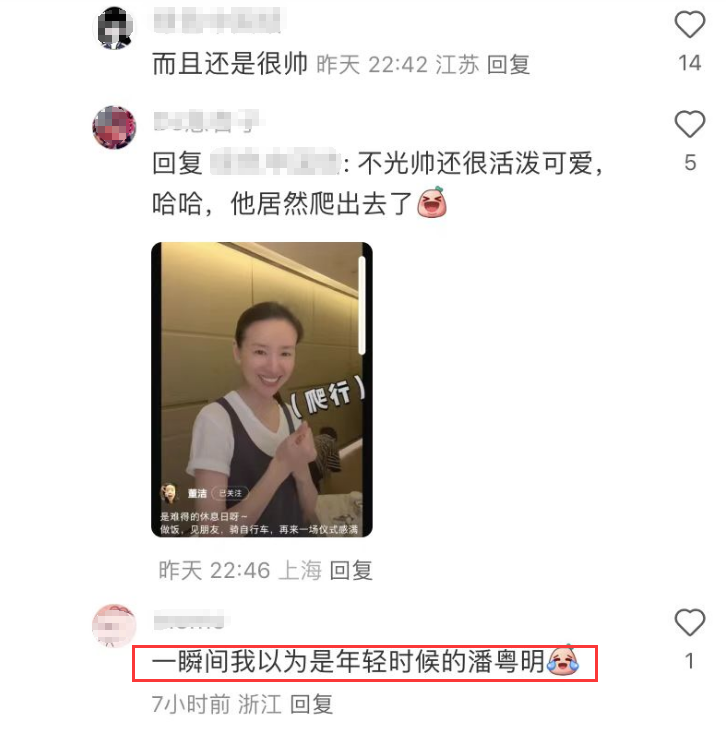Tap the blurred mentioned user after 回复
The height and width of the screenshot is (729, 726).
tap(276, 163)
